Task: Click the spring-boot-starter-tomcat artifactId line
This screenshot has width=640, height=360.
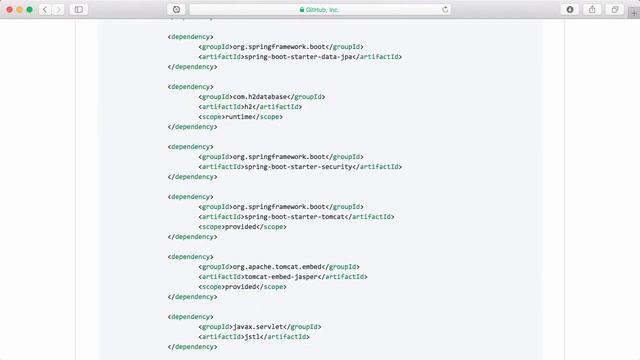Action: 296,217
